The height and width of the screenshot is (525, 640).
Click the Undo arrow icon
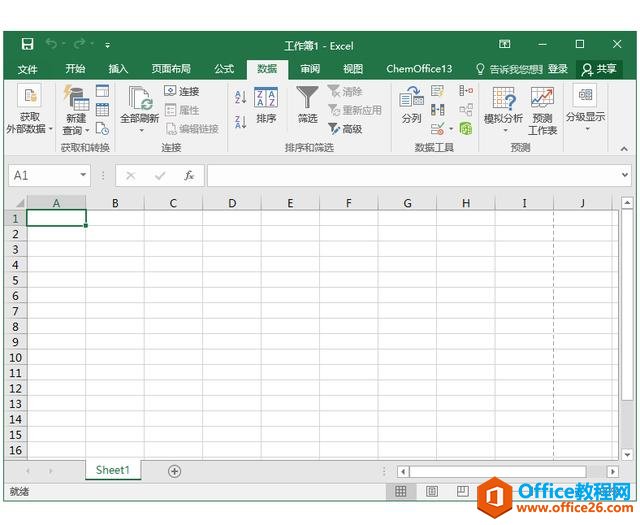51,43
